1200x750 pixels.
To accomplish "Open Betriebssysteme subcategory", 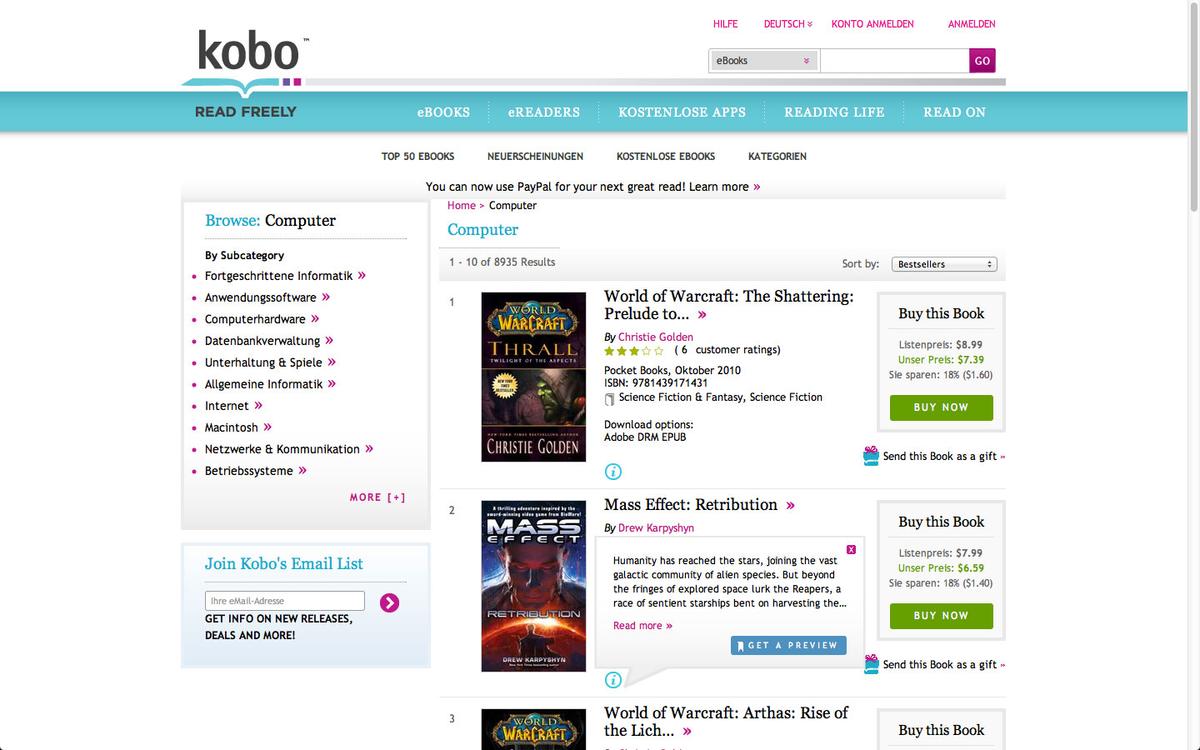I will (249, 471).
